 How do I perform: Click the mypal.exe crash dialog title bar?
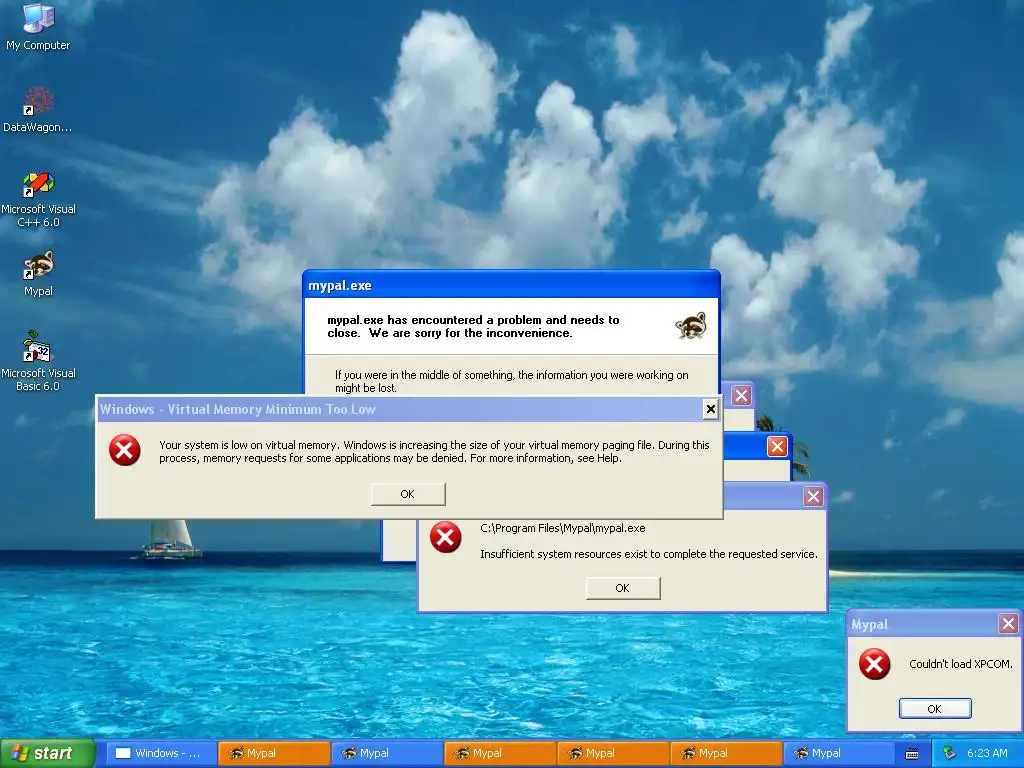point(511,285)
